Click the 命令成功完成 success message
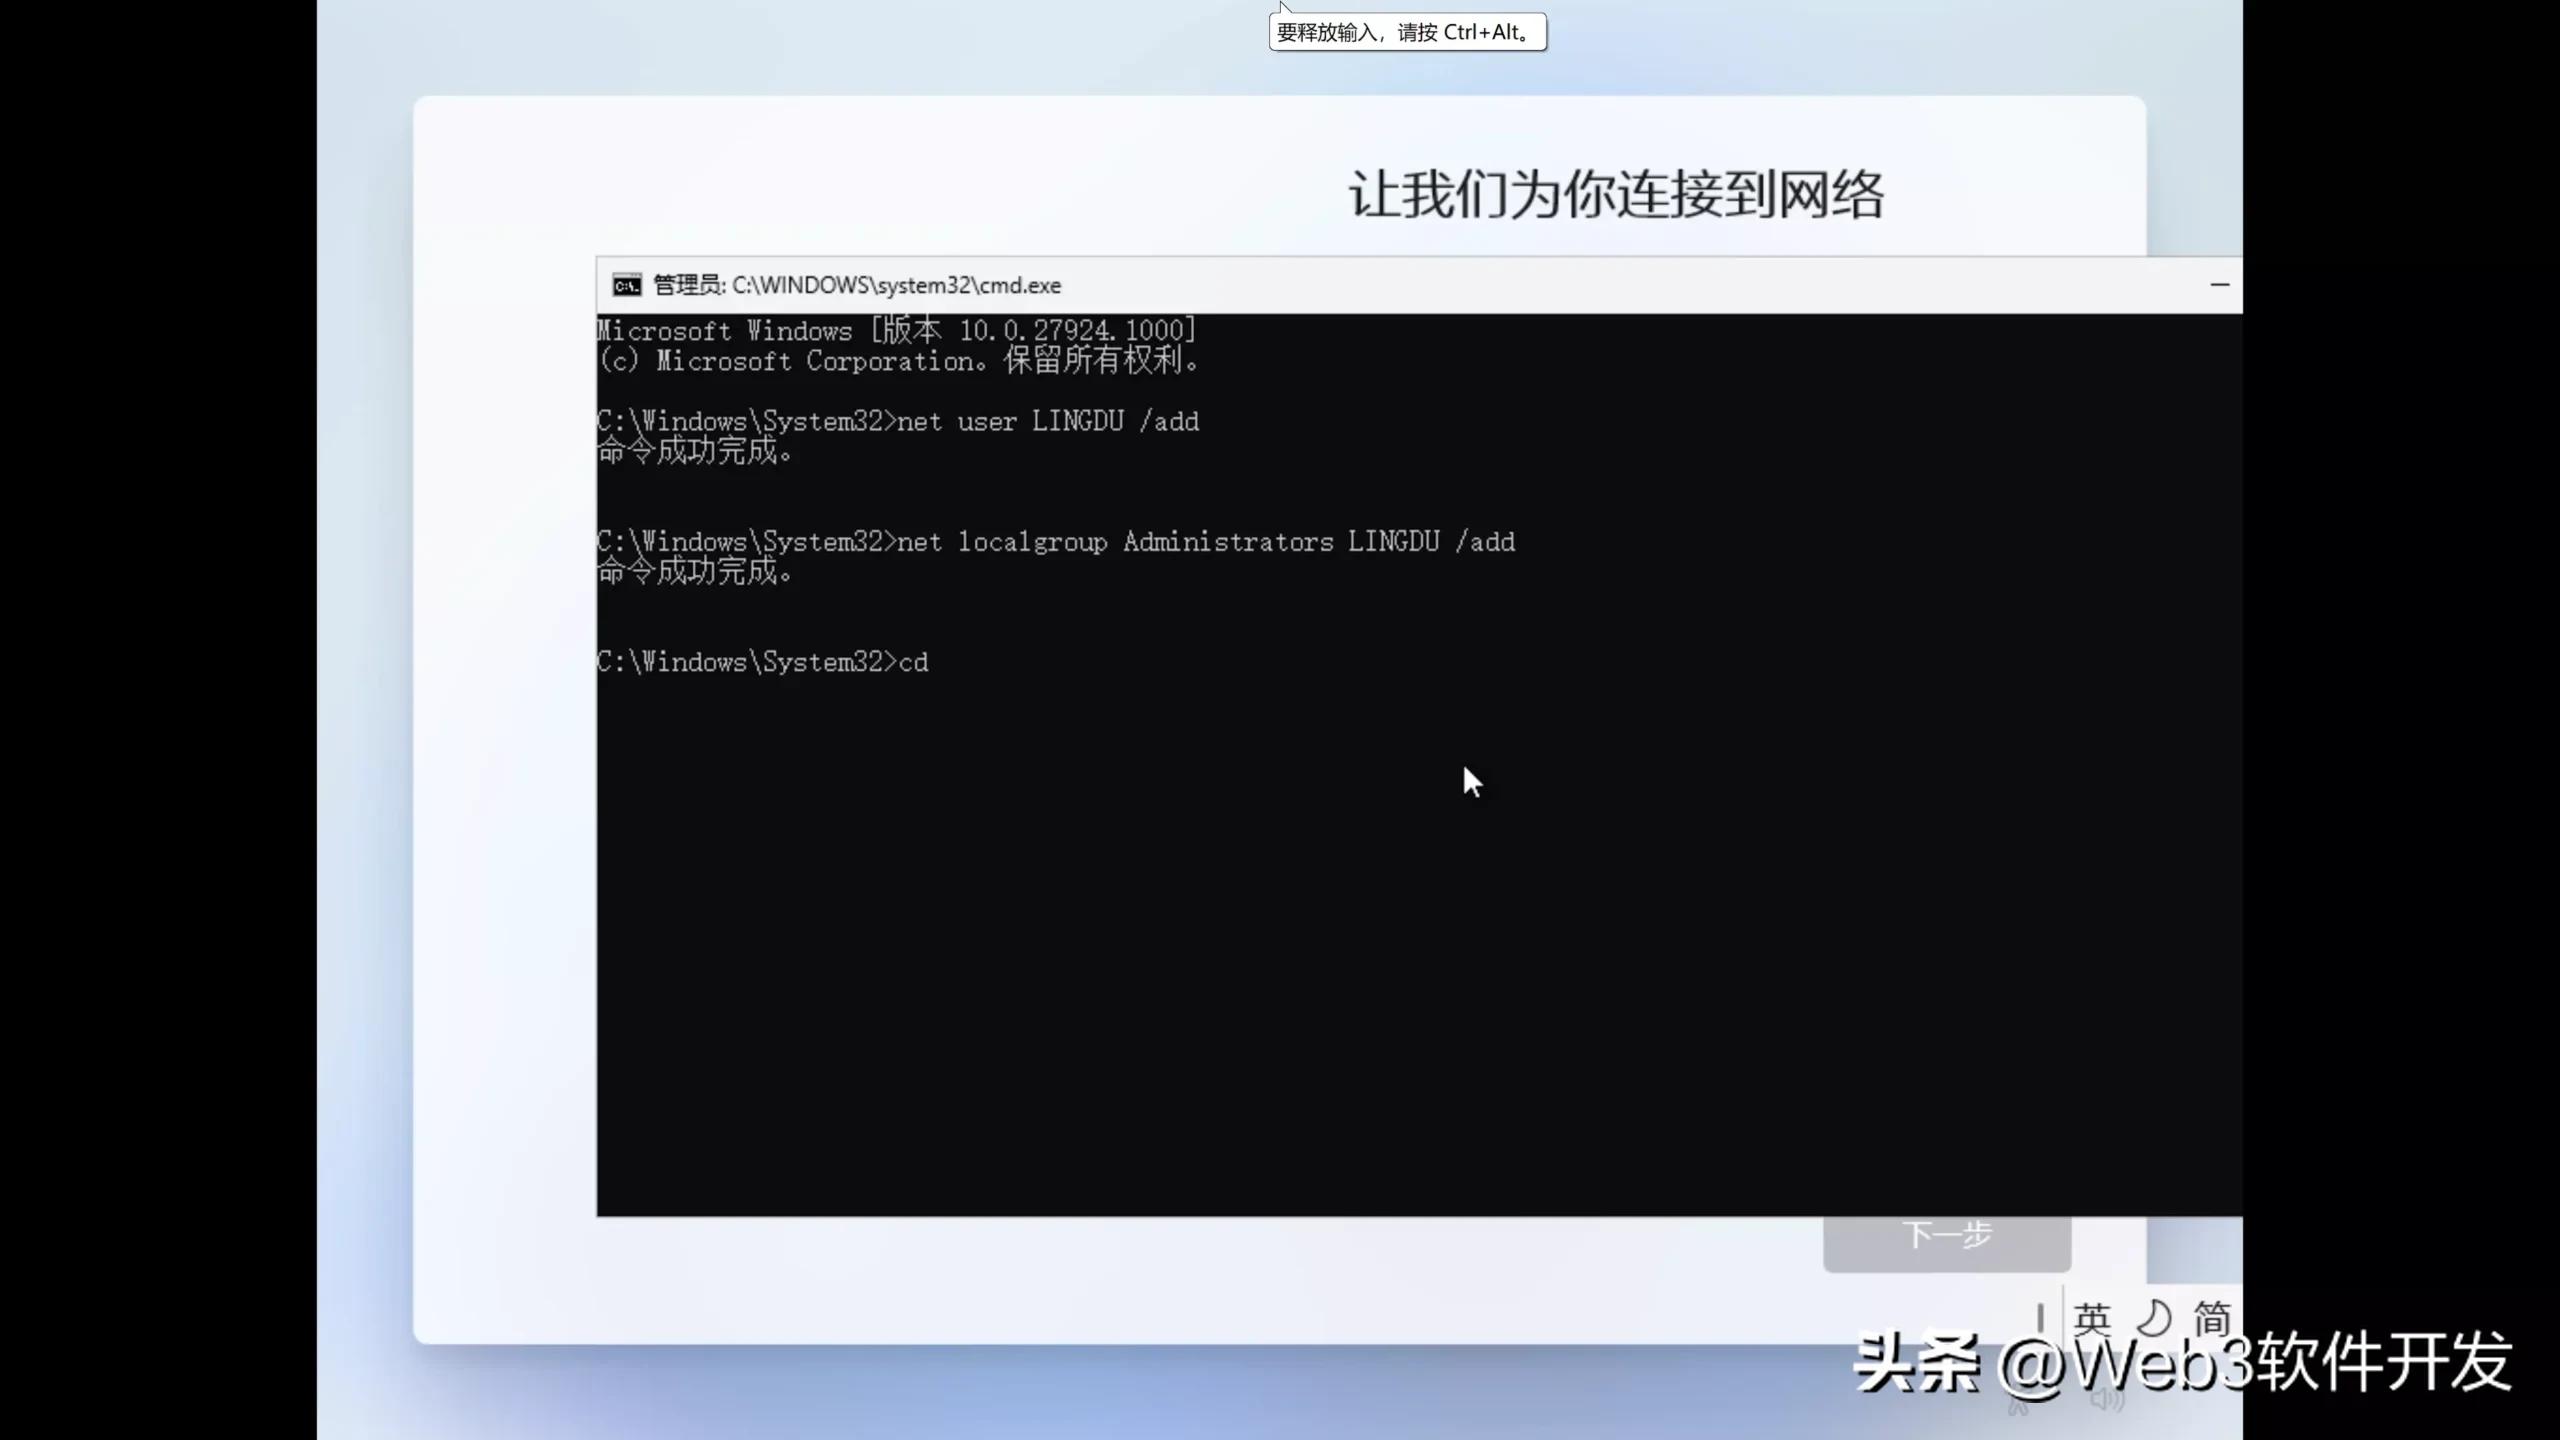 point(696,452)
